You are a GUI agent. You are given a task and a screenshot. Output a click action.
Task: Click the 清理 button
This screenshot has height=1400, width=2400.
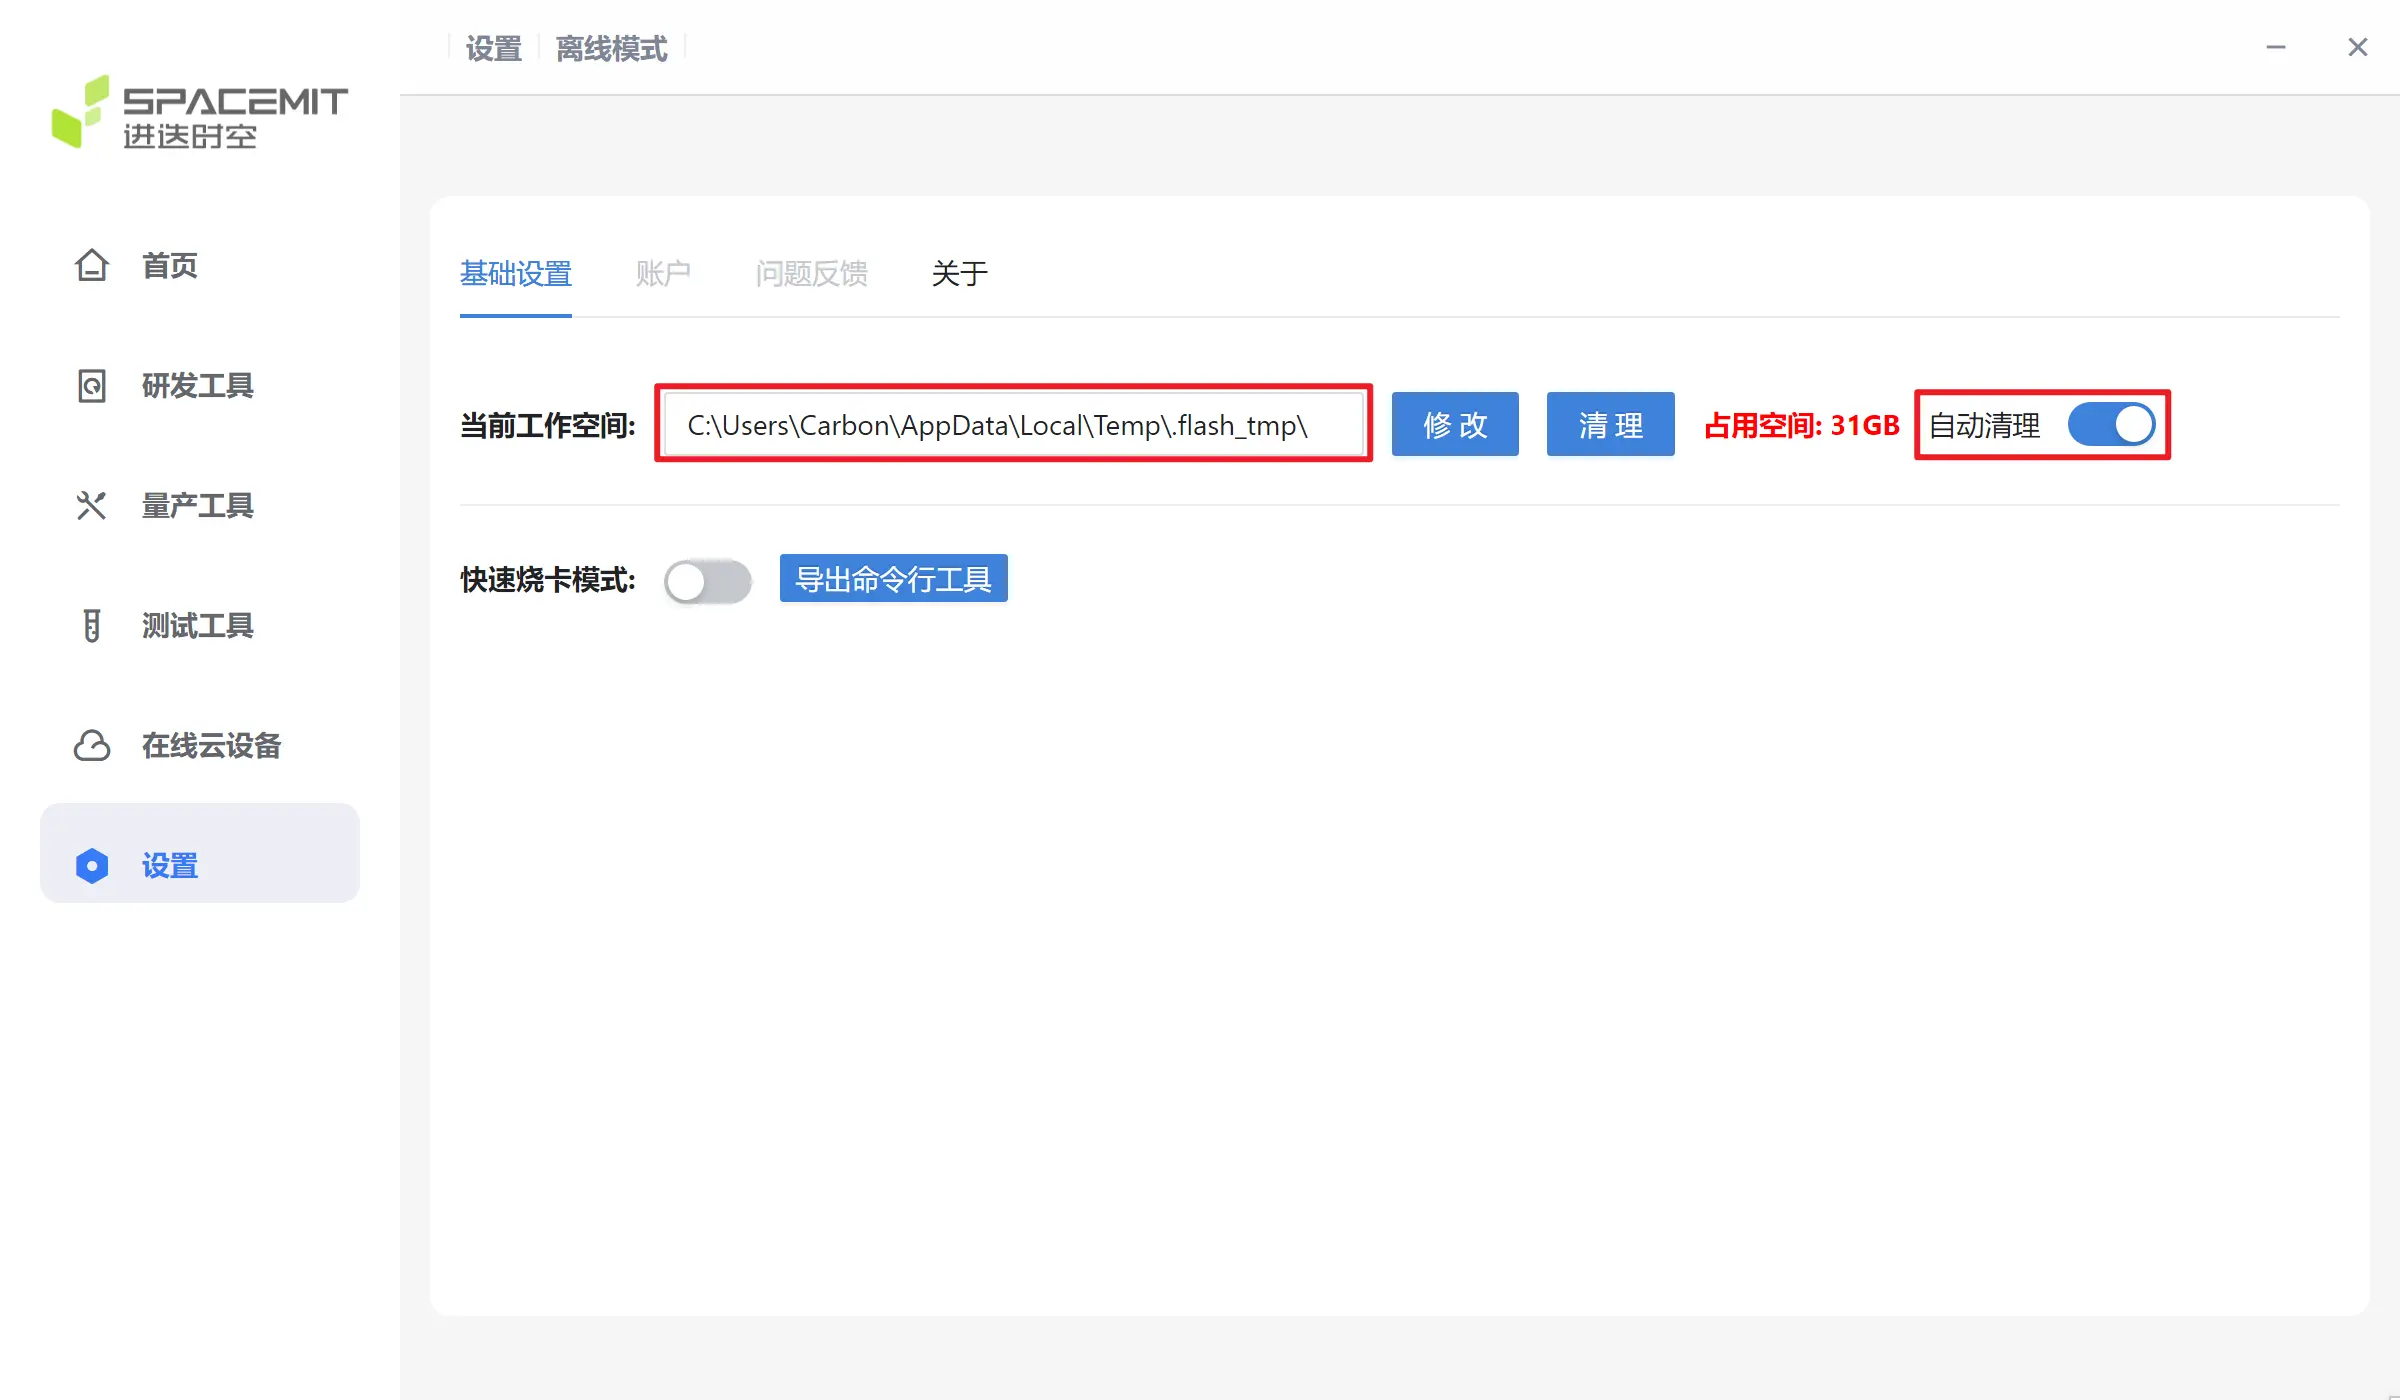tap(1610, 424)
